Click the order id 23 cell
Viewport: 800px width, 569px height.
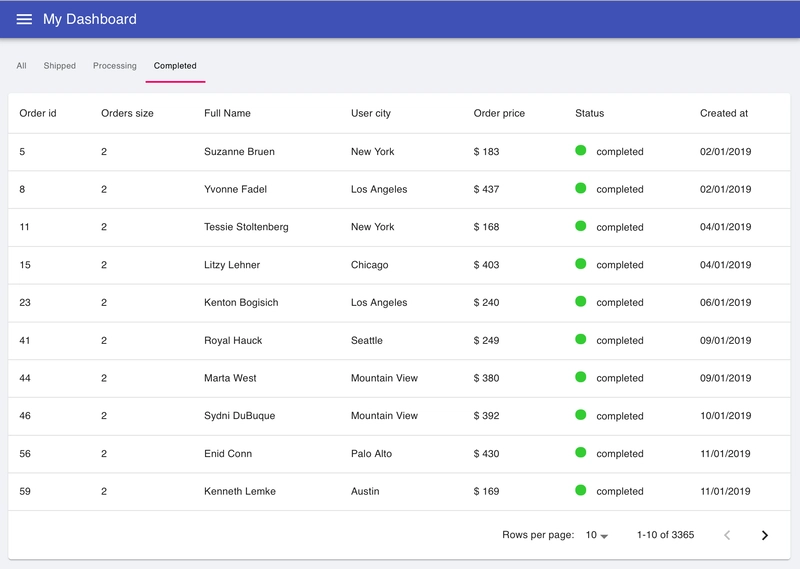pos(25,303)
